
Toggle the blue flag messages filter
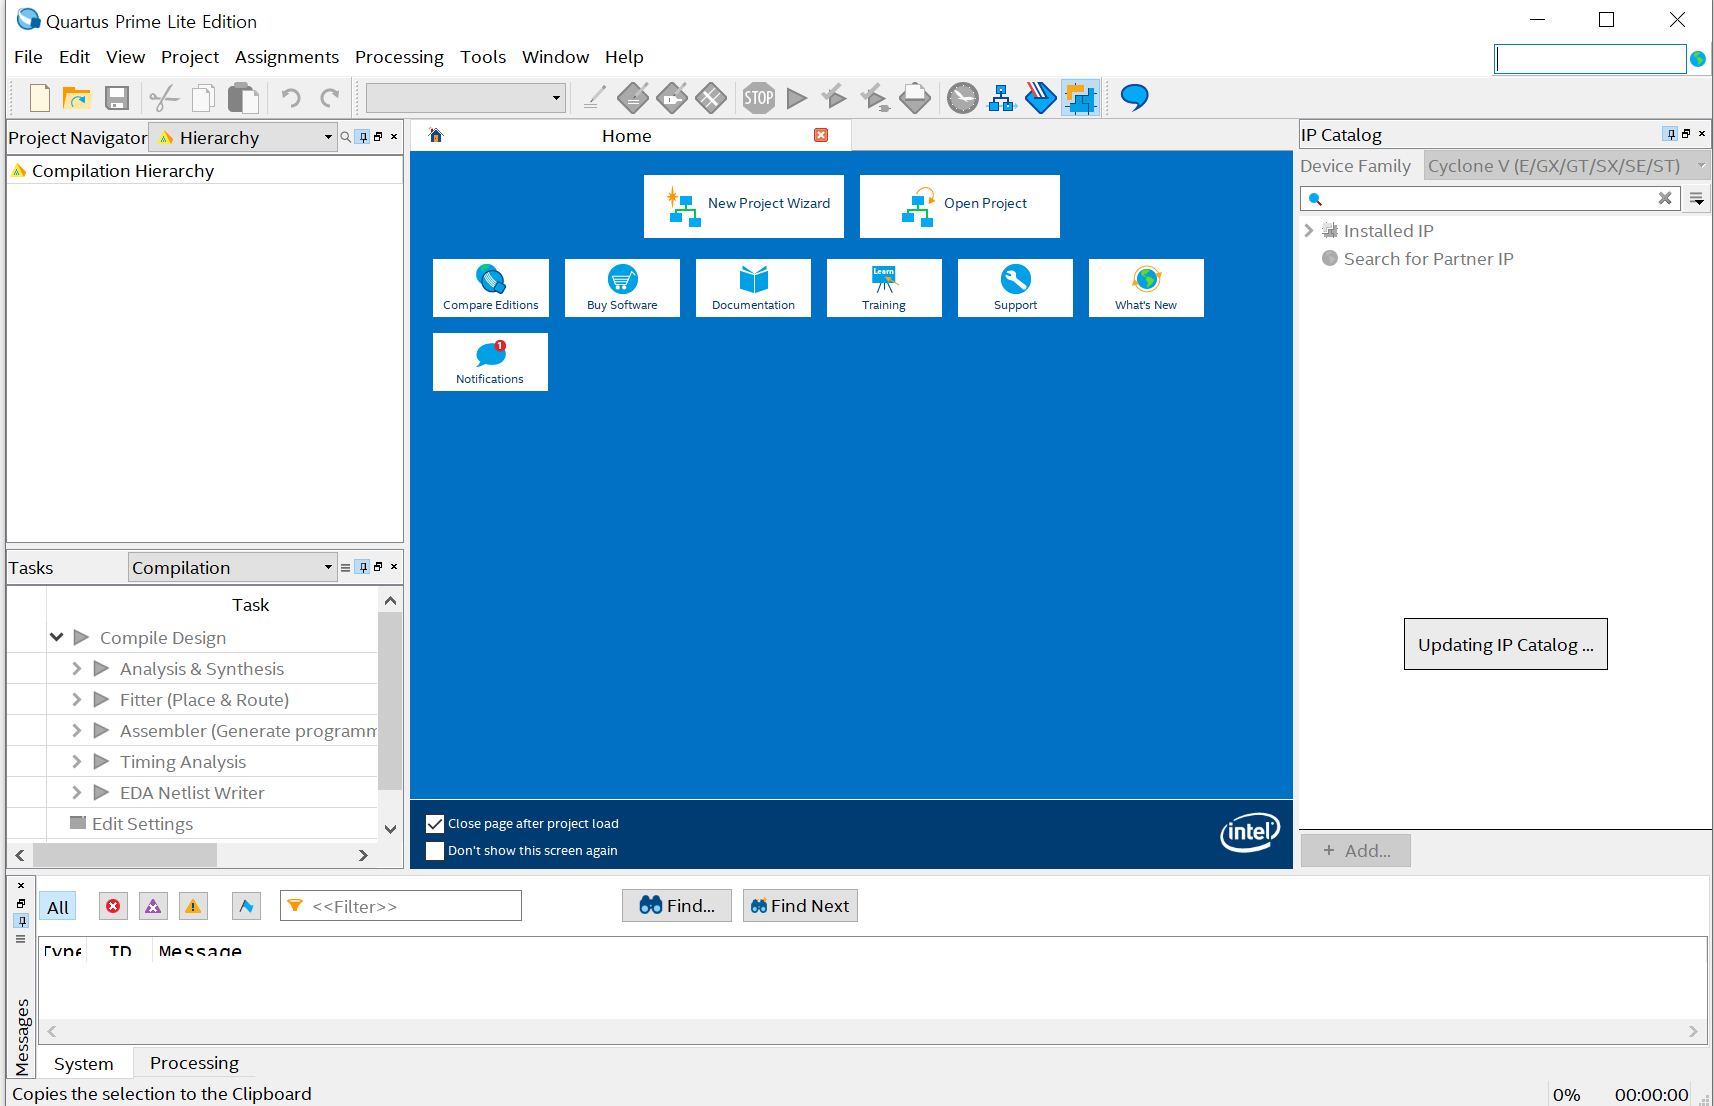[246, 906]
